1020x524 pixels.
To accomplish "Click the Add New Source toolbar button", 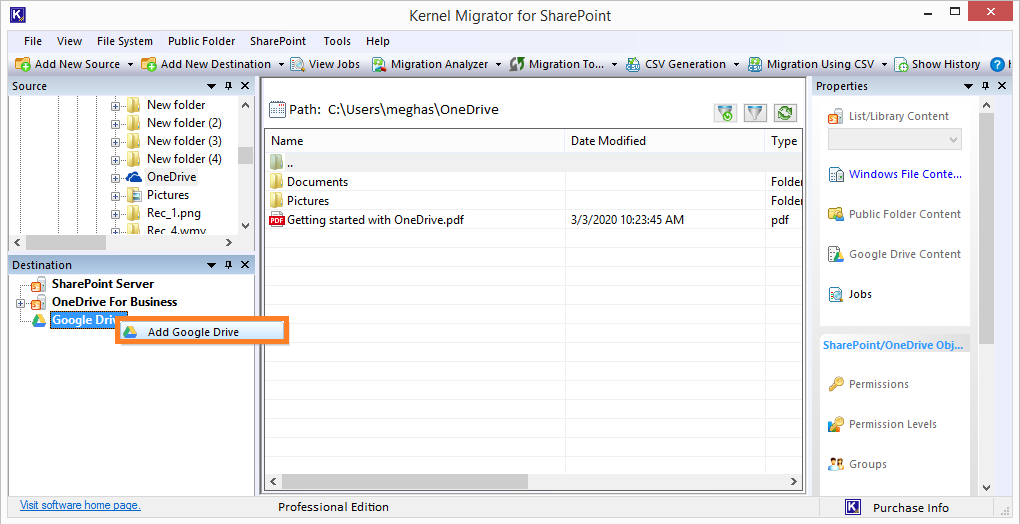I will coord(68,64).
